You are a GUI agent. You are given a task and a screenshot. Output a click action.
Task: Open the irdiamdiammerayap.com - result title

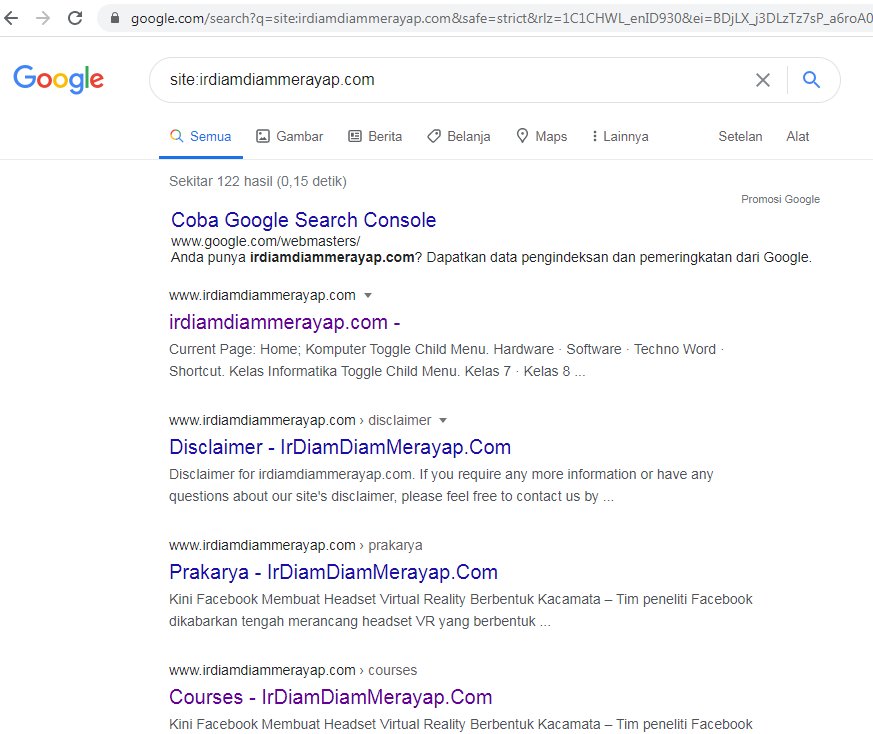(285, 322)
